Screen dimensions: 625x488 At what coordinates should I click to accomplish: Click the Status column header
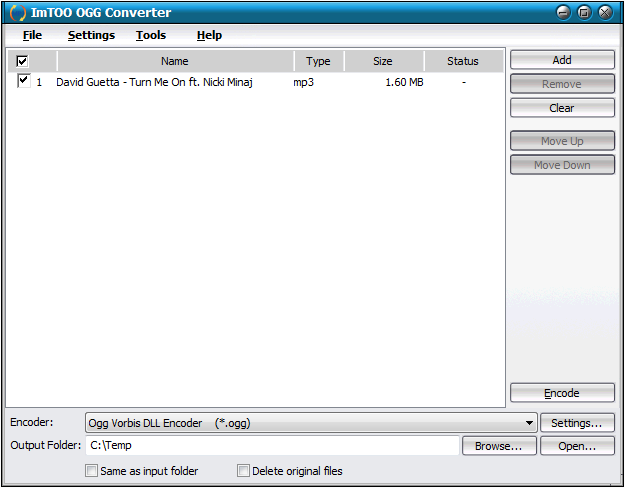pyautogui.click(x=463, y=61)
